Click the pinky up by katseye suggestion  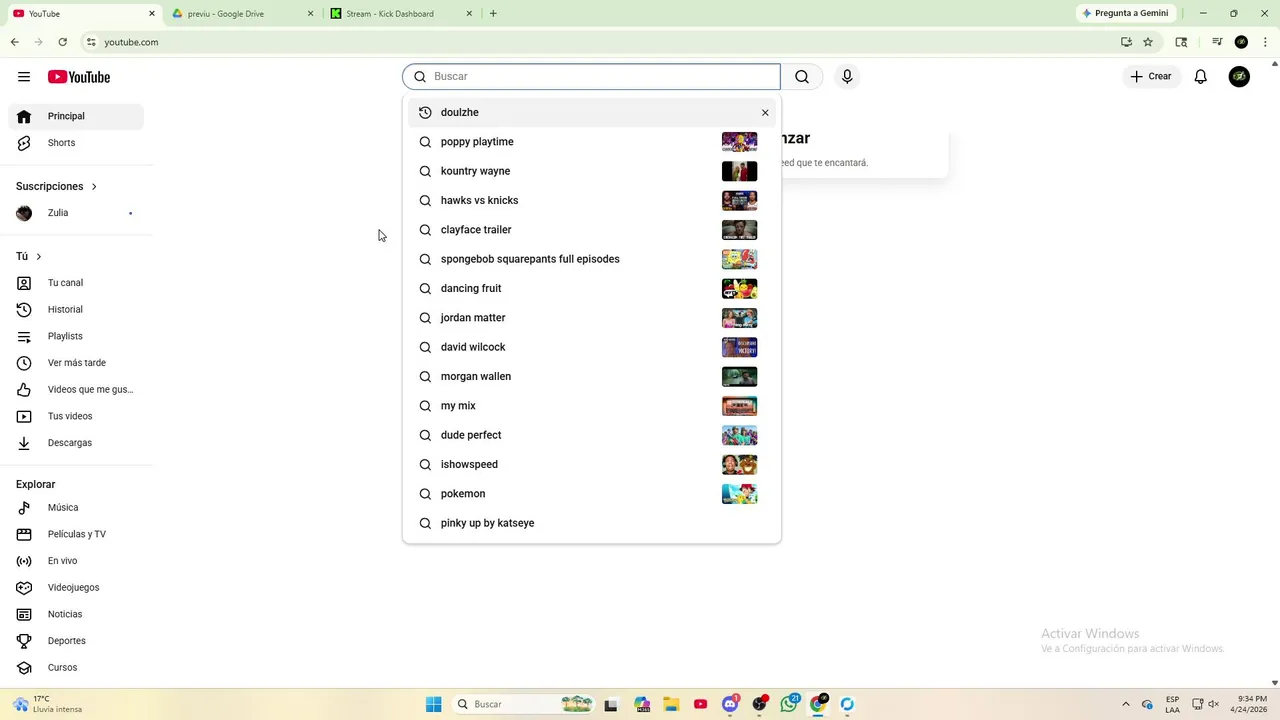[x=591, y=523]
